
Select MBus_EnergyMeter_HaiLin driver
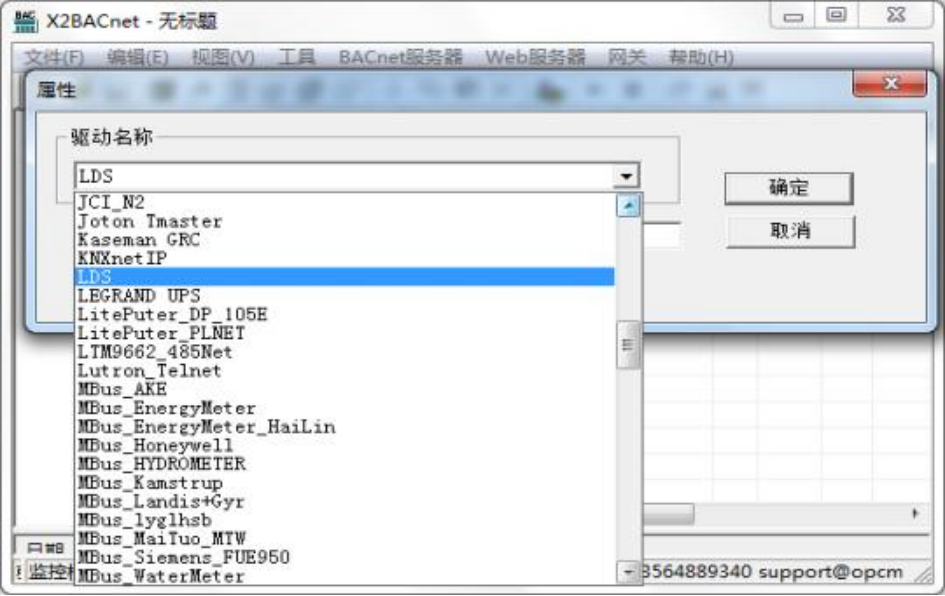click(345, 426)
